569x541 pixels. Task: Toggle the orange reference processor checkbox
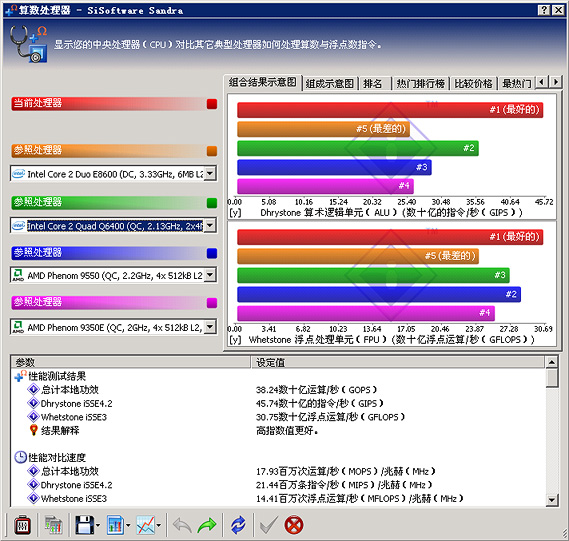tap(212, 151)
